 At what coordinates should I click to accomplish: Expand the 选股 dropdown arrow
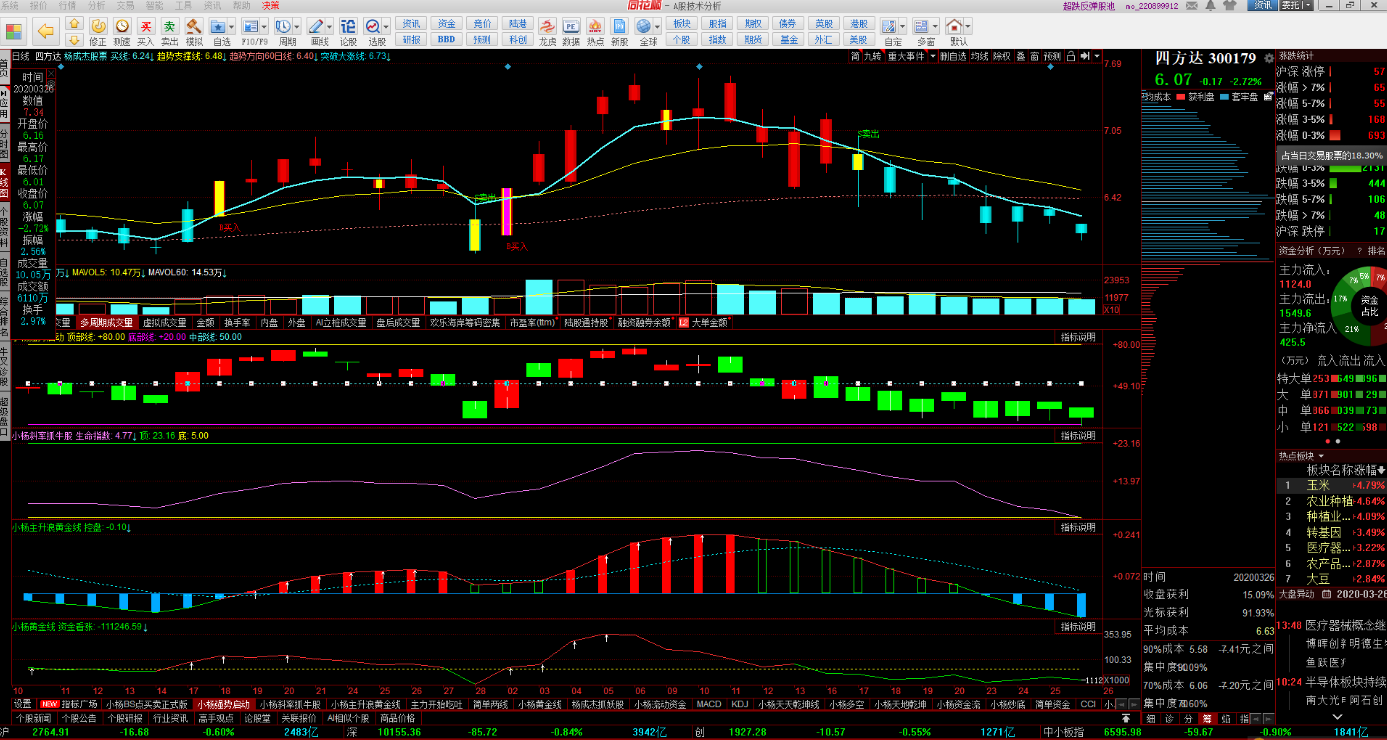pyautogui.click(x=387, y=24)
